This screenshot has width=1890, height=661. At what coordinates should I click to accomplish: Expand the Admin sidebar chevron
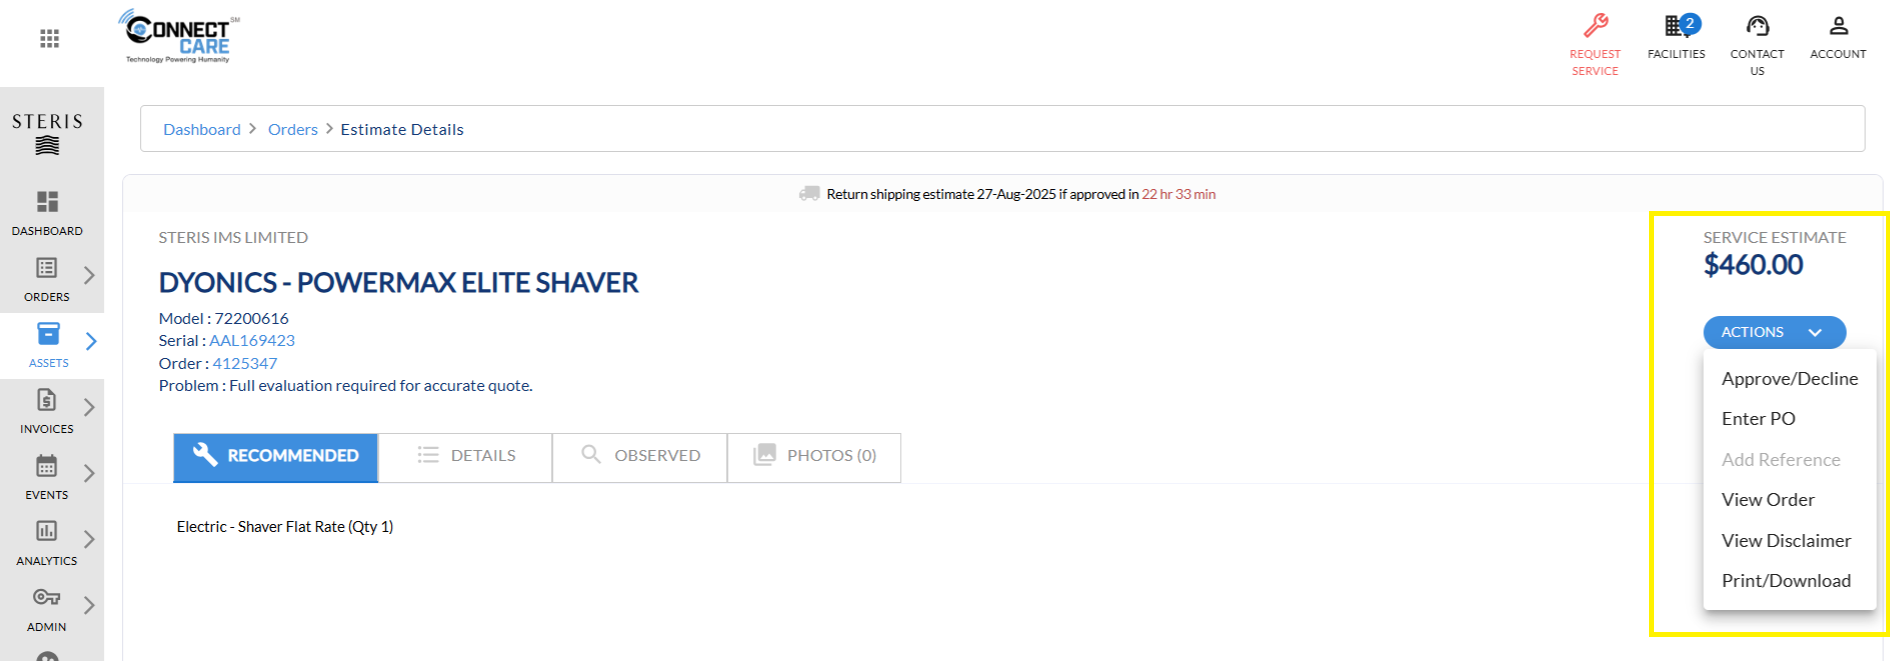click(x=89, y=605)
